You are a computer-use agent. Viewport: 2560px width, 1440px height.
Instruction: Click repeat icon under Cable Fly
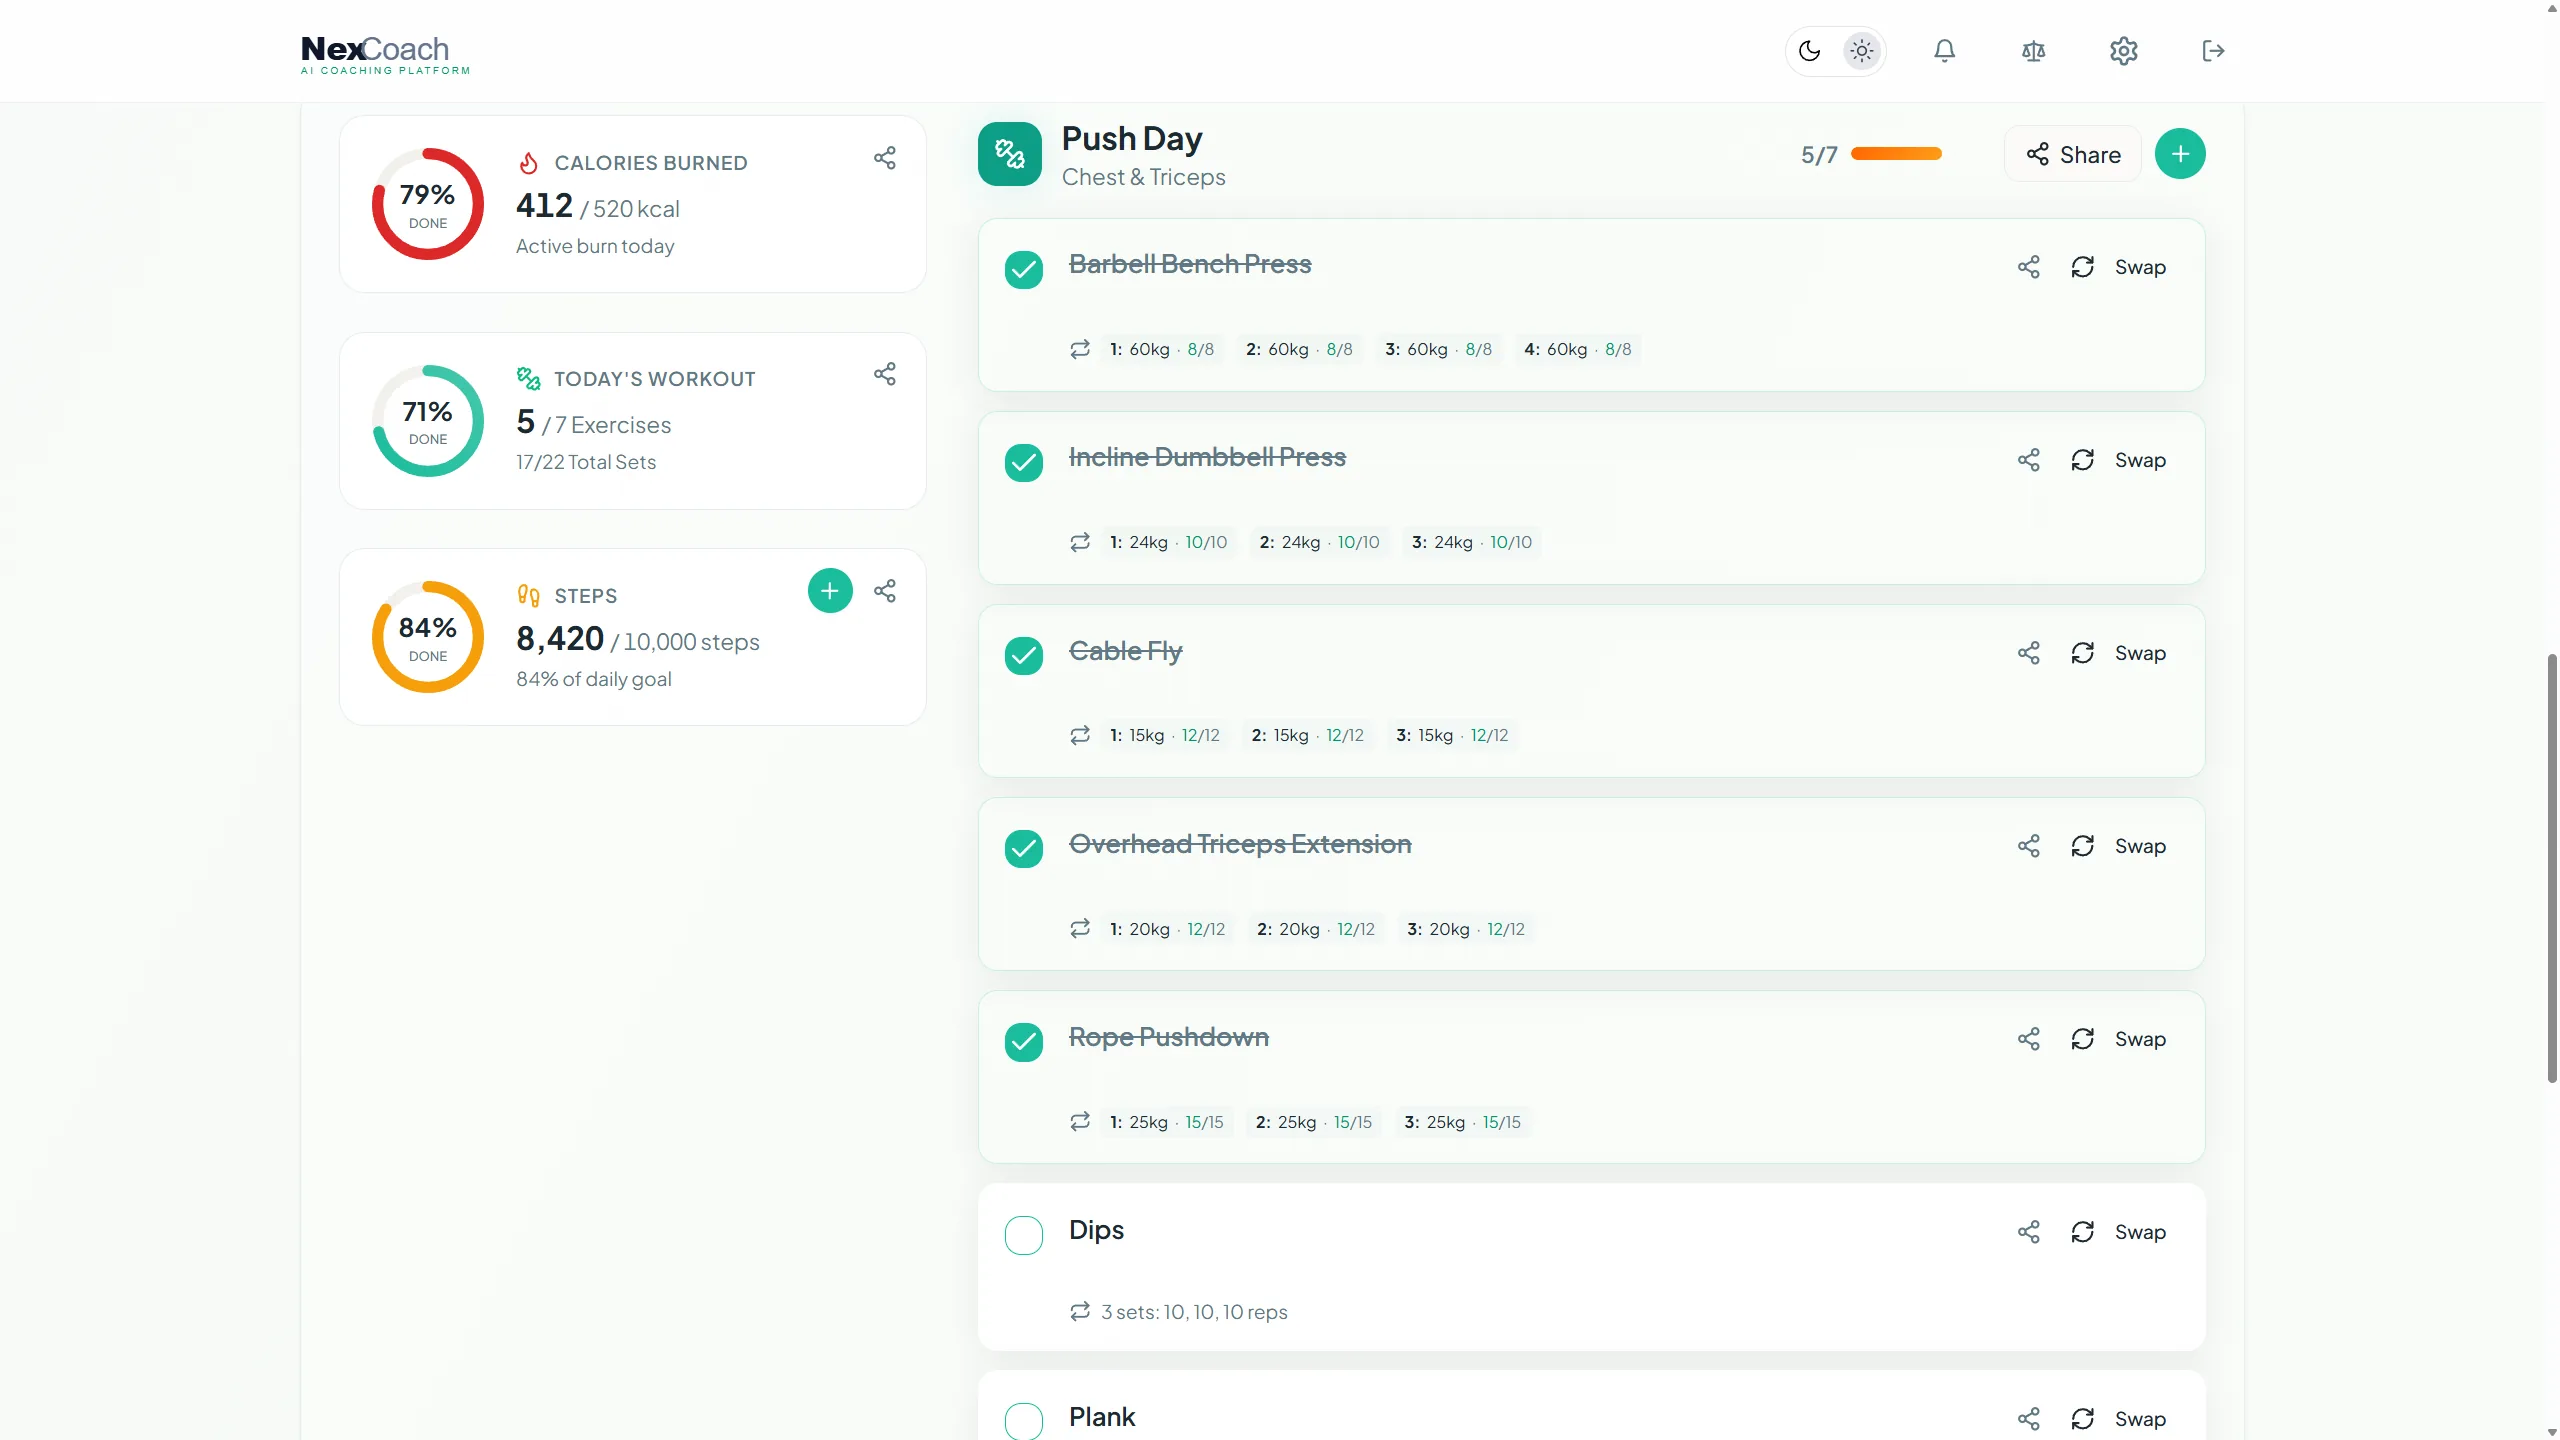click(1080, 735)
